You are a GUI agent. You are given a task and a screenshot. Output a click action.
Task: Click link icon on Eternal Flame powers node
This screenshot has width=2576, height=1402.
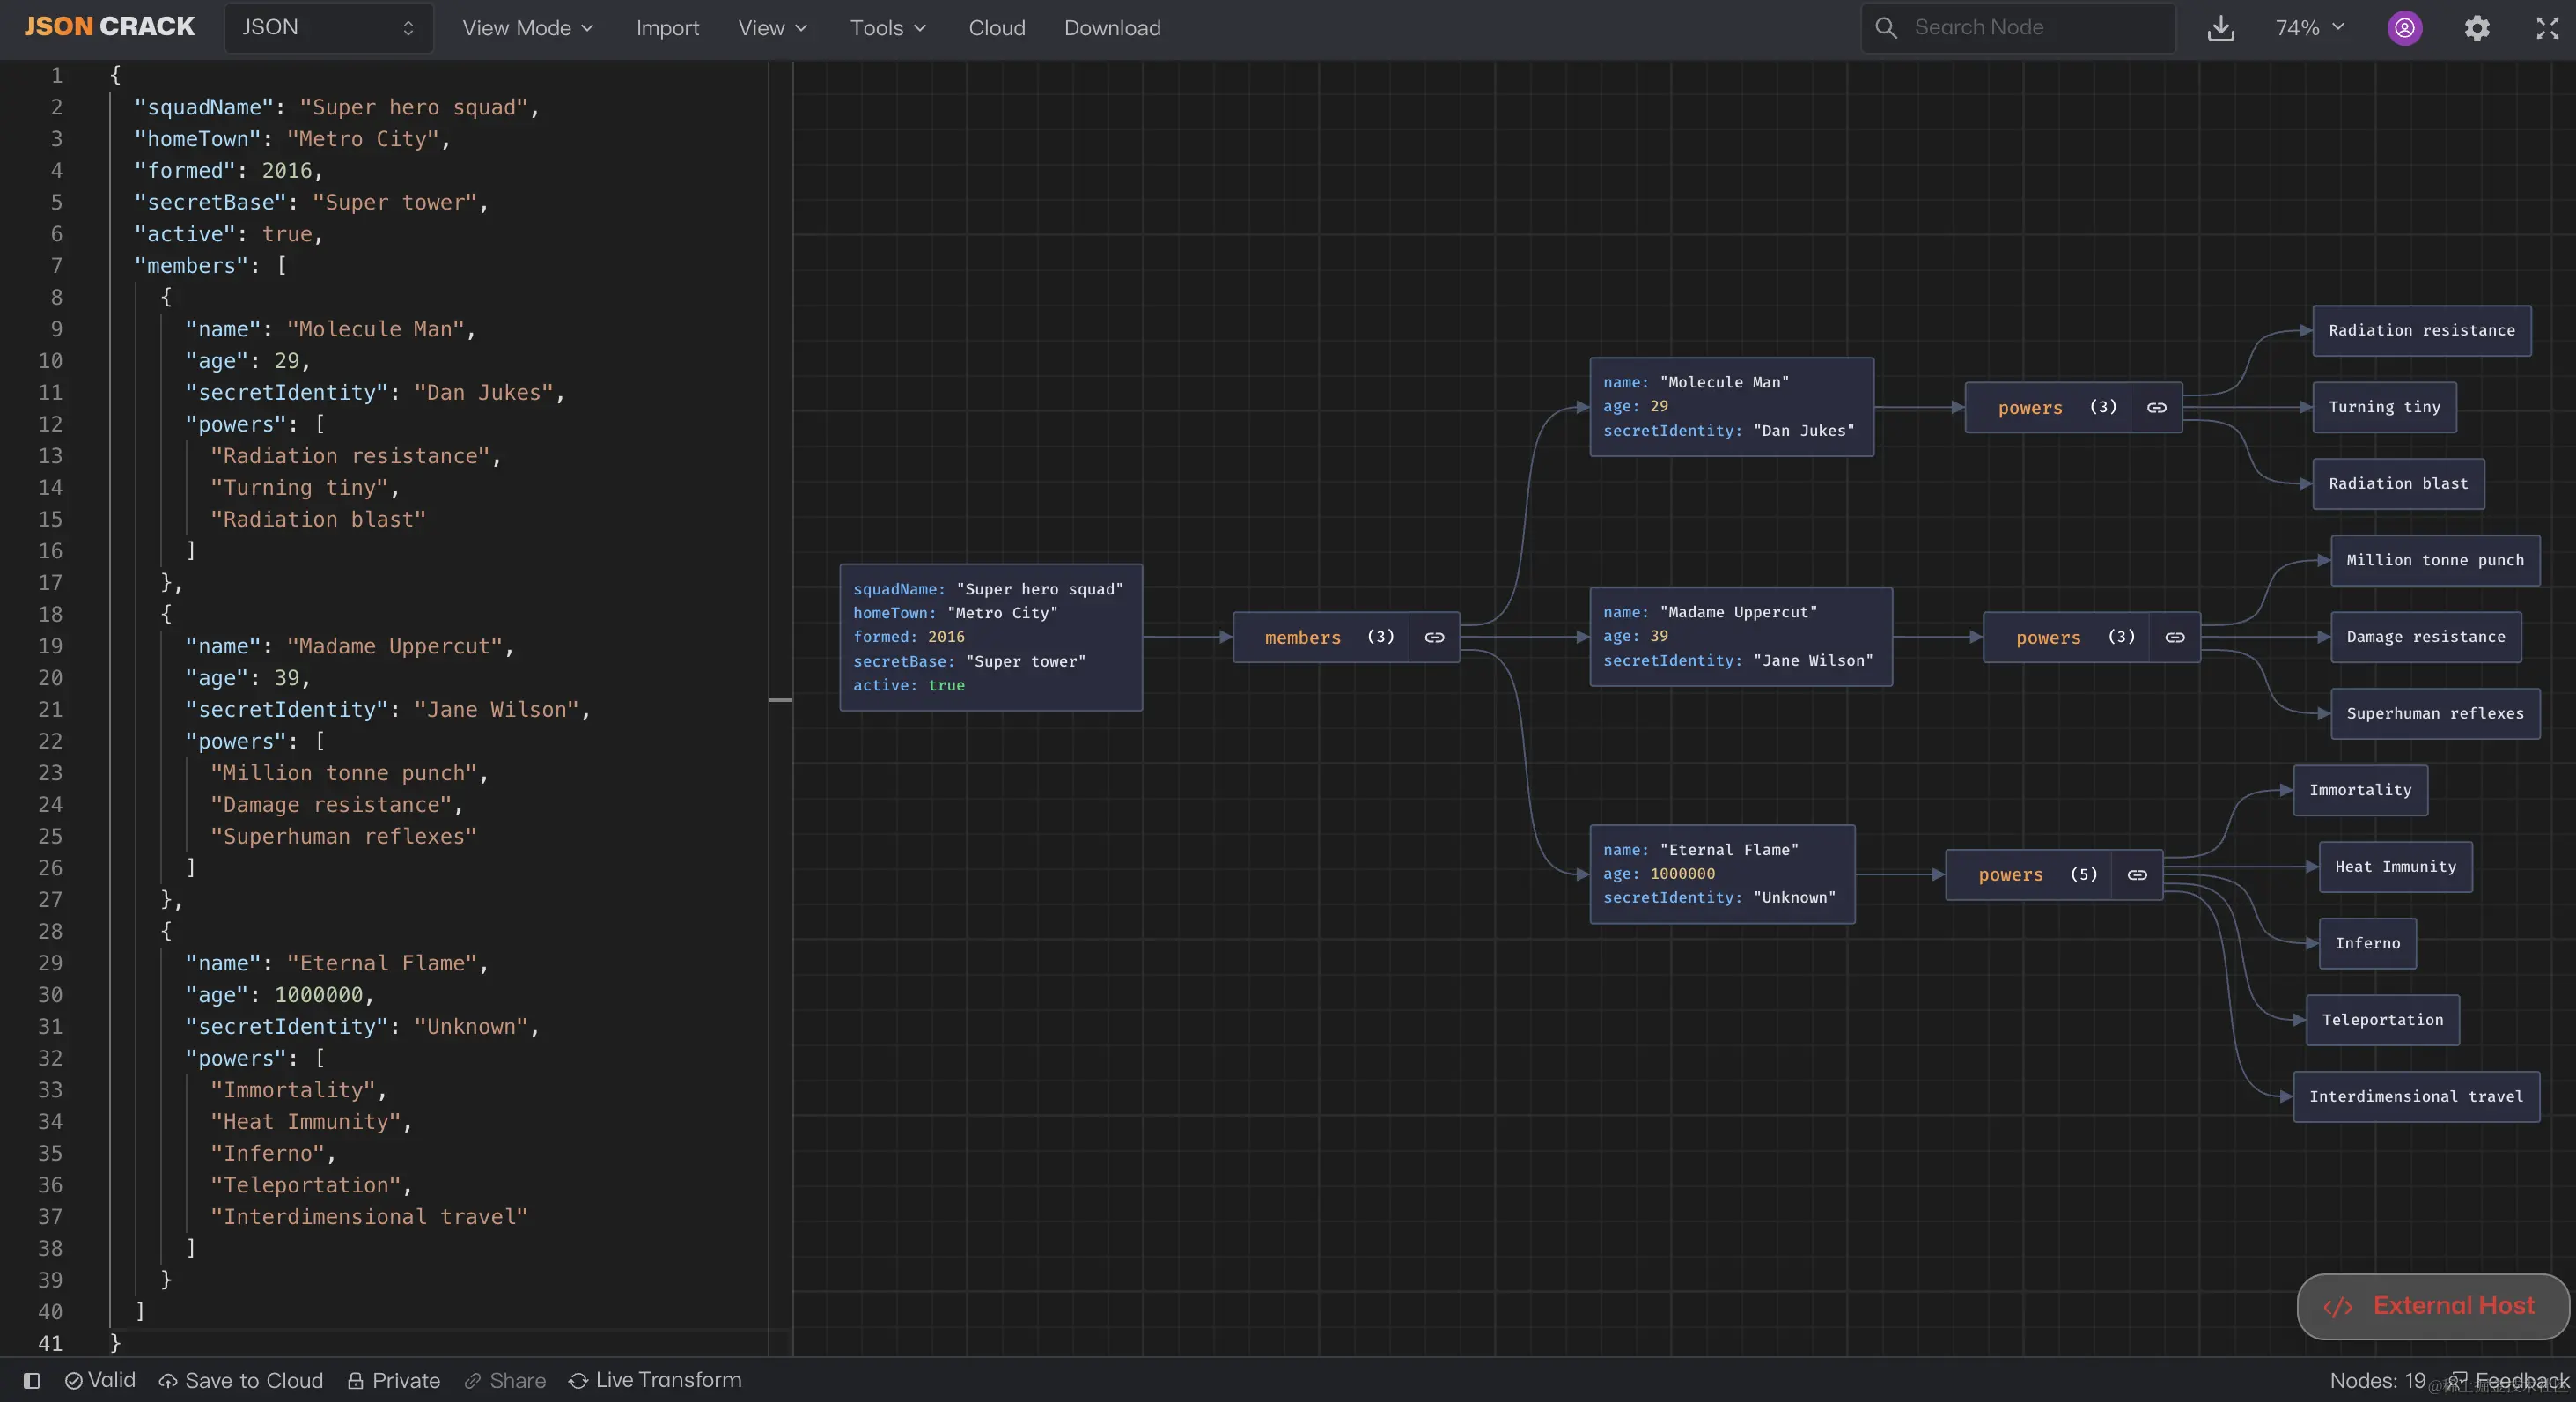click(x=2137, y=875)
